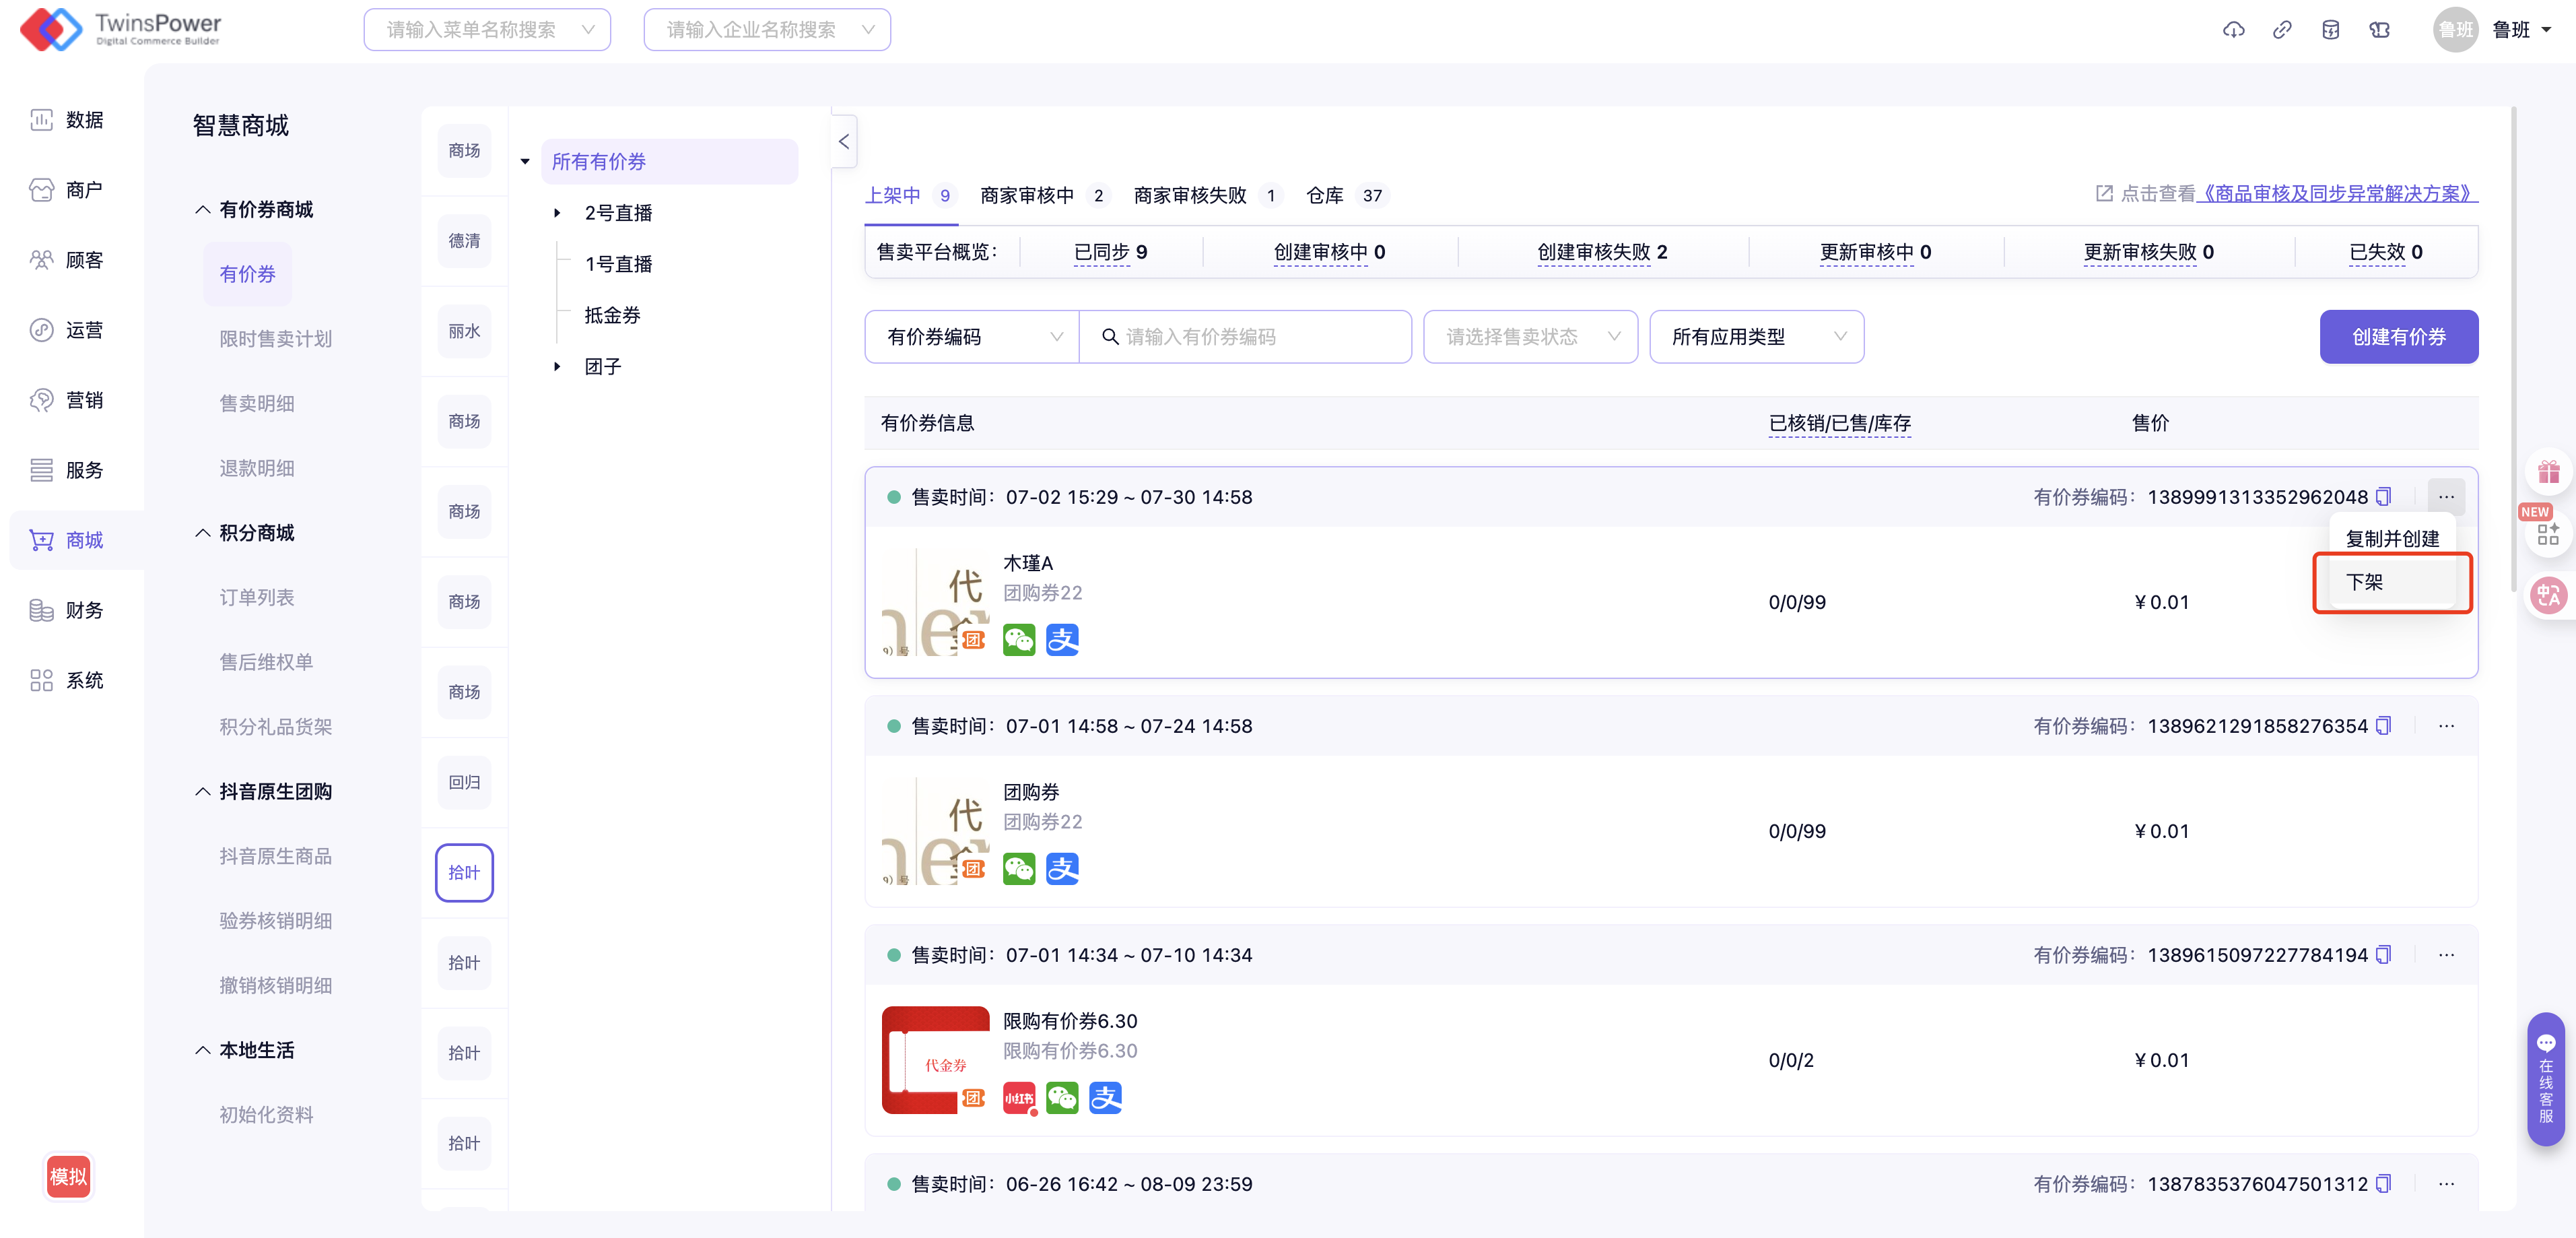Screen dimensions: 2576x1238
Task: Click the online customer service button
Action: click(x=2545, y=1079)
